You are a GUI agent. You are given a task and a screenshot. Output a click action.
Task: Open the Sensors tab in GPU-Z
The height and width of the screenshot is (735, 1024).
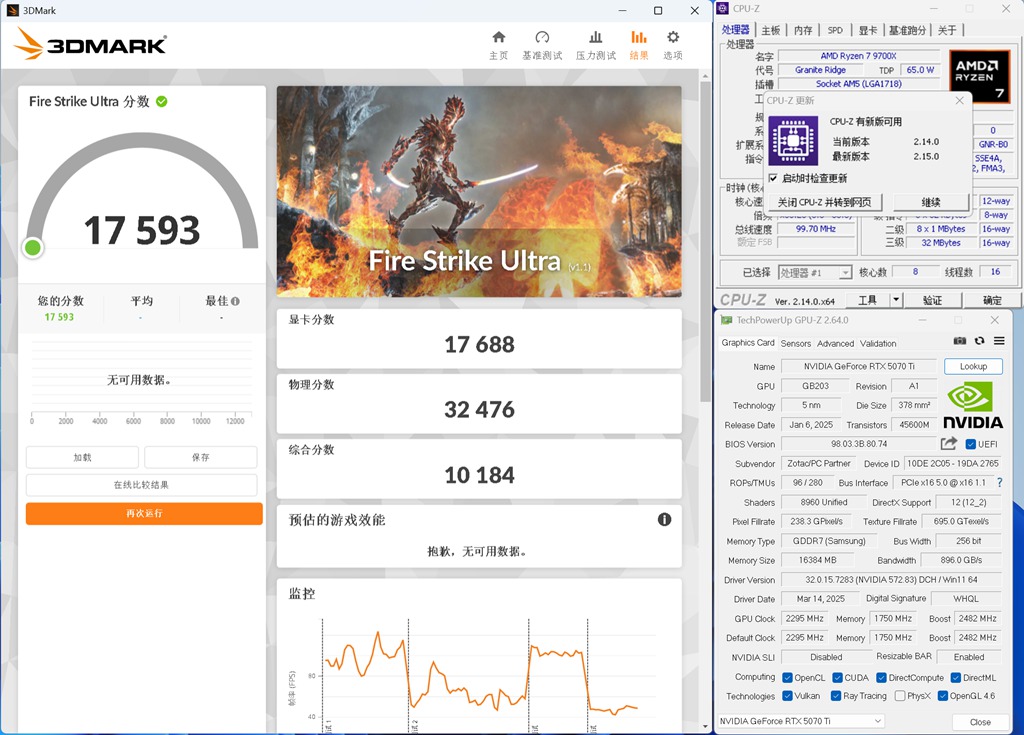[795, 344]
